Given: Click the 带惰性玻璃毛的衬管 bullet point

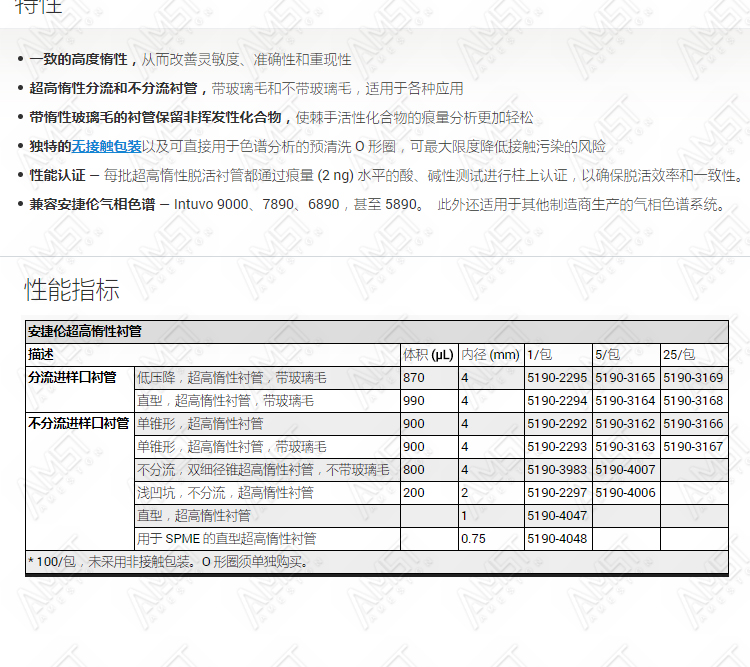Looking at the screenshot, I should (x=281, y=118).
